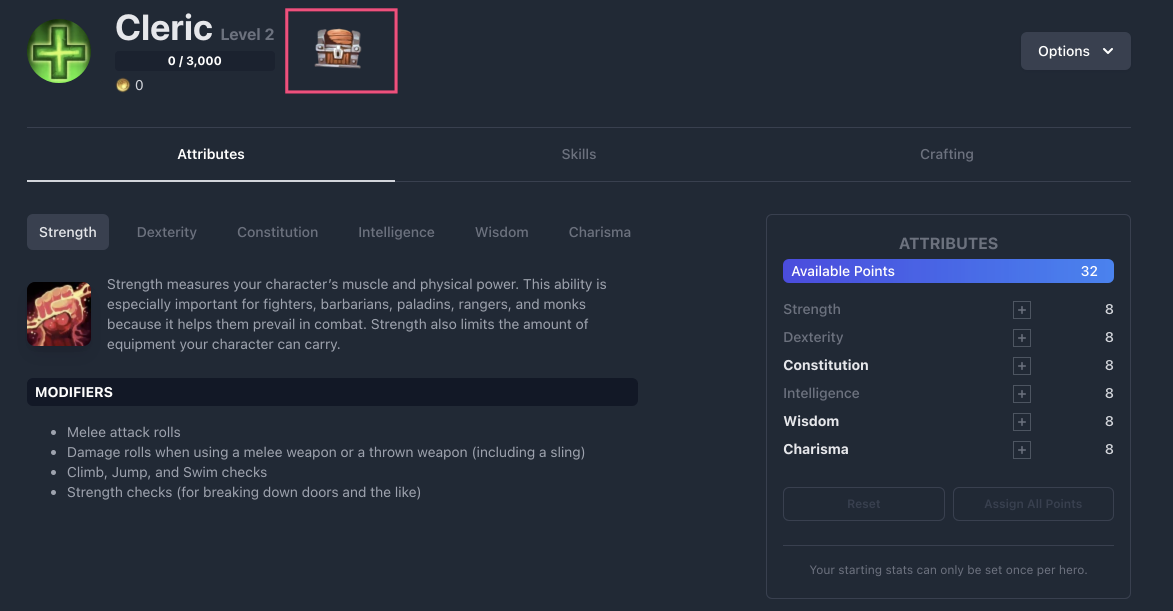Click Wisdom label in the attributes panel

pyautogui.click(x=811, y=422)
